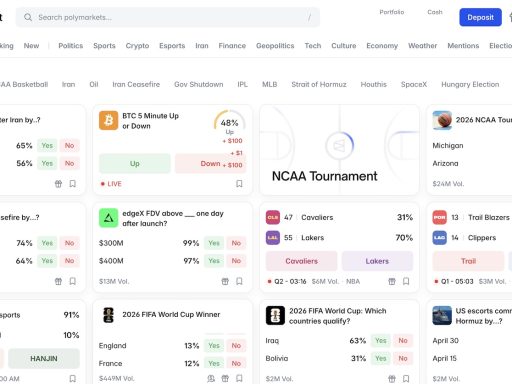Open the Crypto category tab
Viewport: 512px width, 384px height.
tap(137, 46)
